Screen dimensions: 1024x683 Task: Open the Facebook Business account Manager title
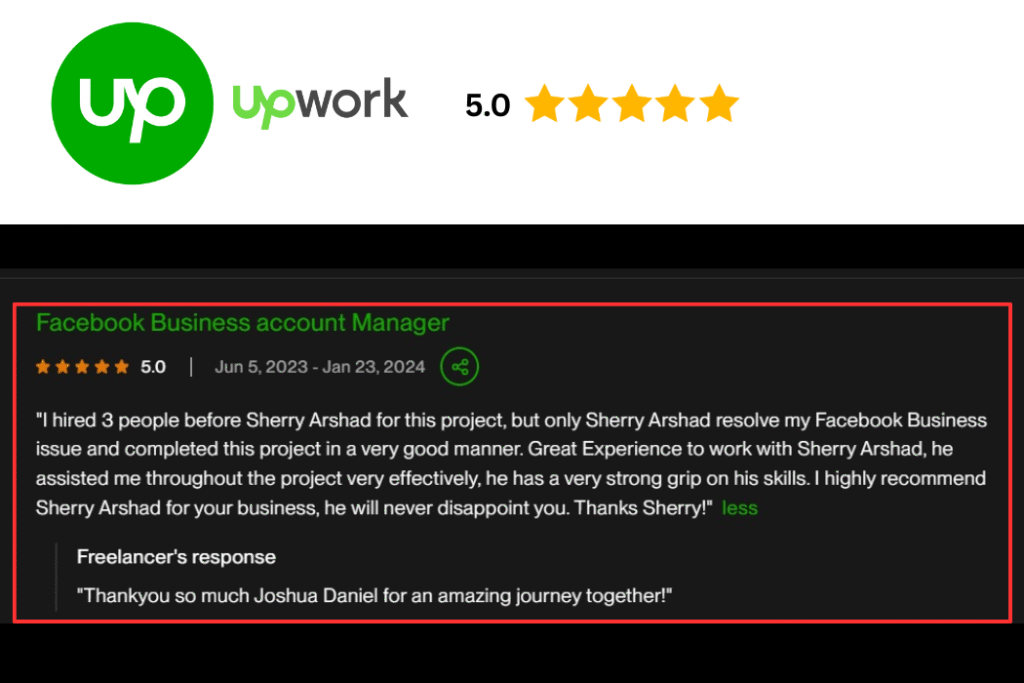click(x=243, y=323)
